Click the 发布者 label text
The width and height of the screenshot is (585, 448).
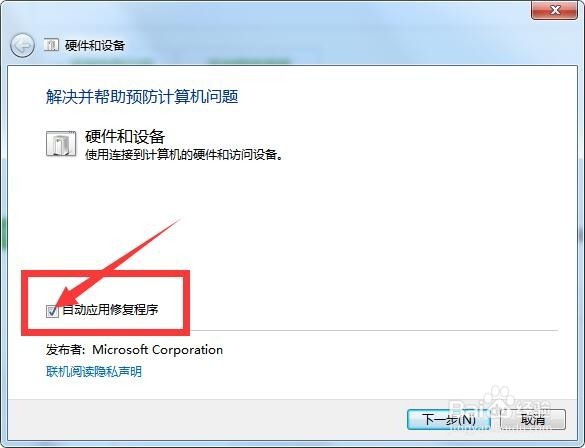tap(66, 350)
